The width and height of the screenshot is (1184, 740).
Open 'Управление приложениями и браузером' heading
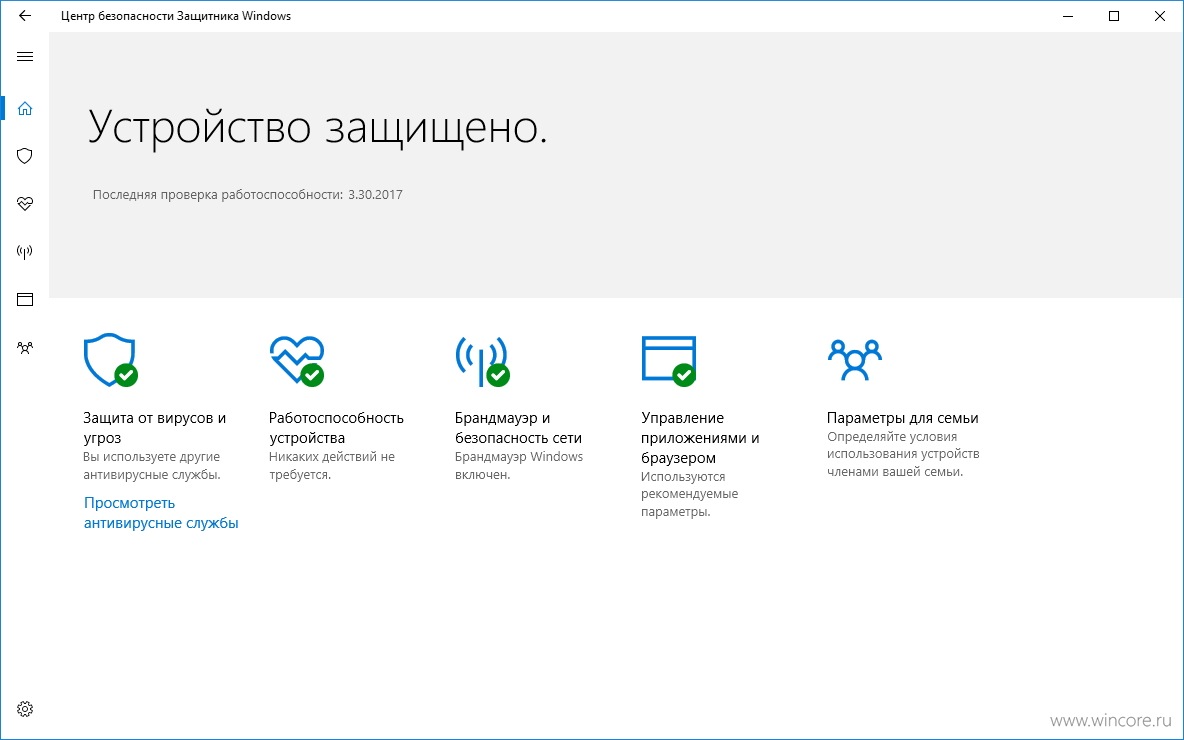point(700,438)
